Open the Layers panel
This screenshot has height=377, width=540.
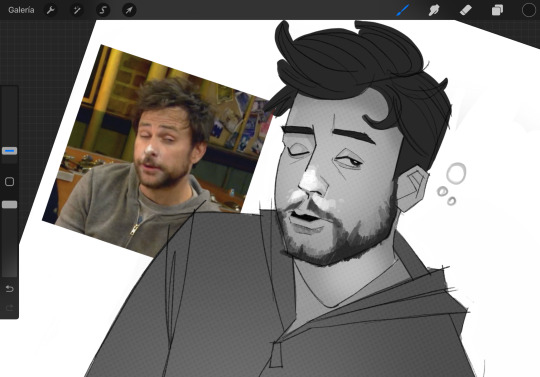(x=497, y=10)
